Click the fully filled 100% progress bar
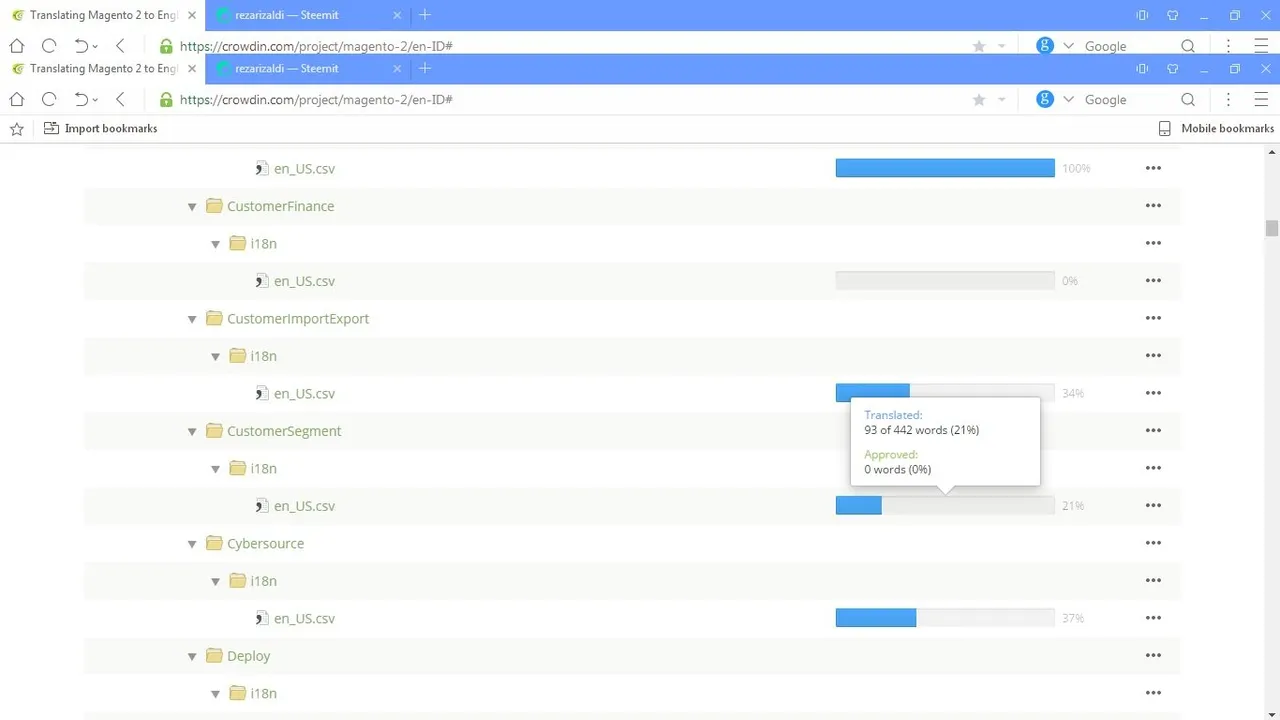This screenshot has height=720, width=1280. (x=945, y=168)
